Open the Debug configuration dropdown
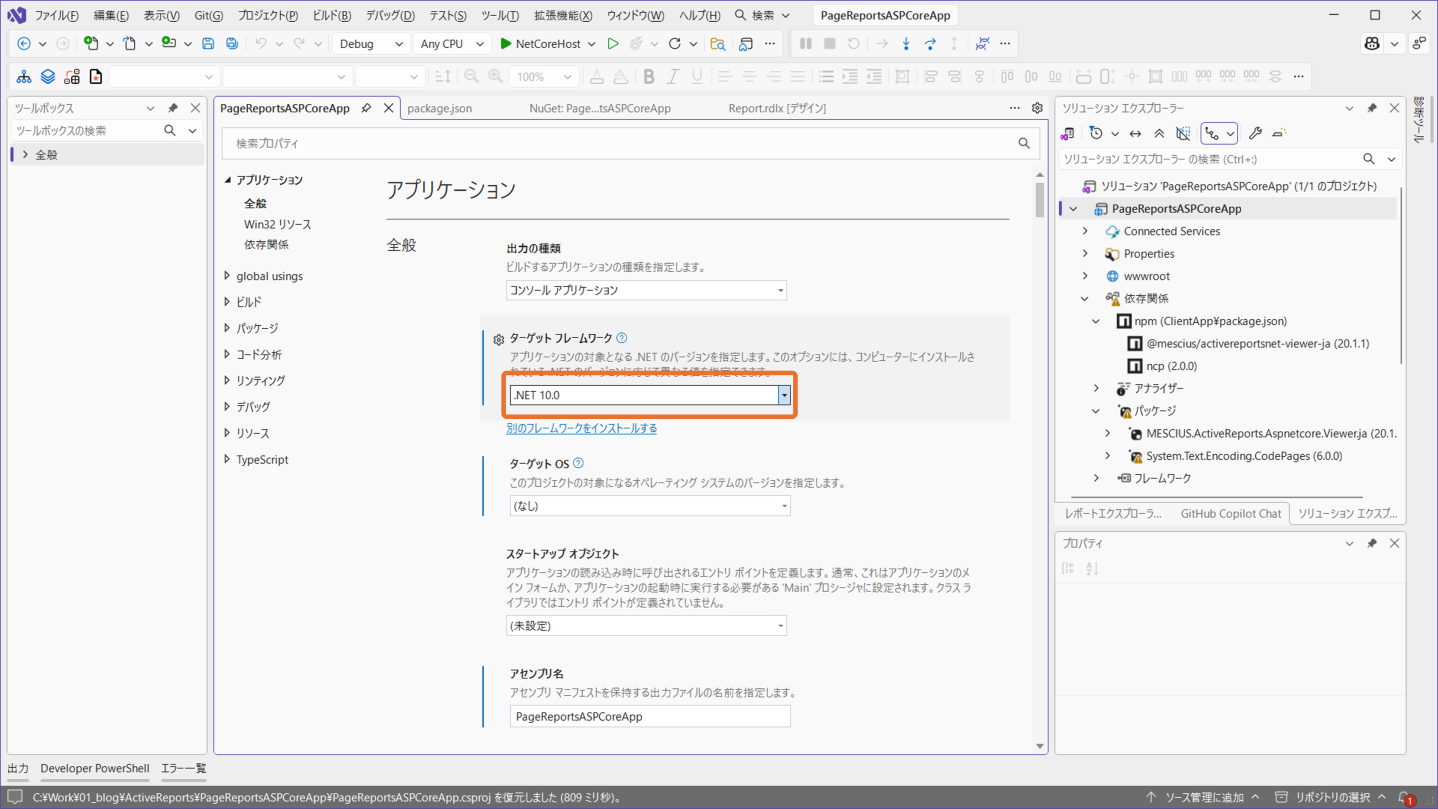This screenshot has width=1438, height=809. tap(371, 44)
